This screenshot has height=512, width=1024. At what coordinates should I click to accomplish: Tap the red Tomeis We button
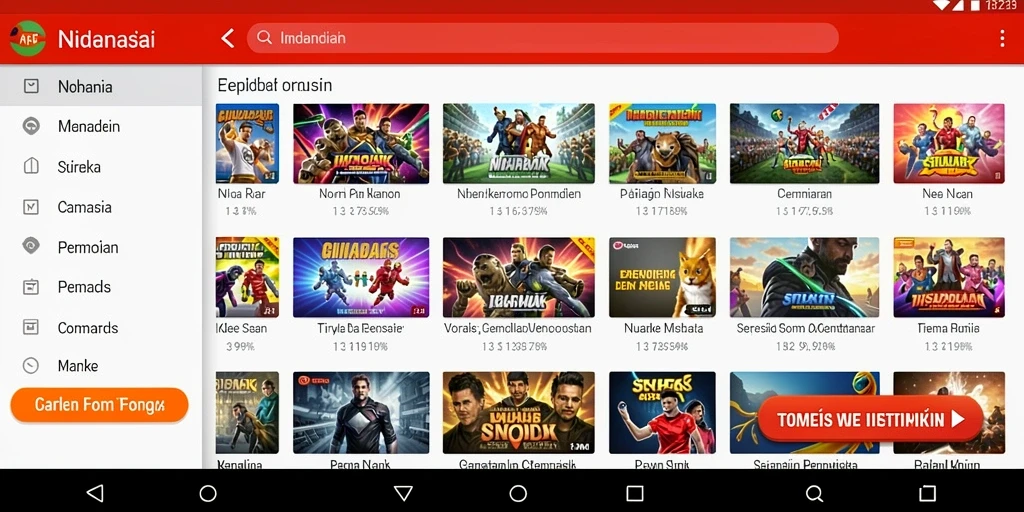[871, 419]
